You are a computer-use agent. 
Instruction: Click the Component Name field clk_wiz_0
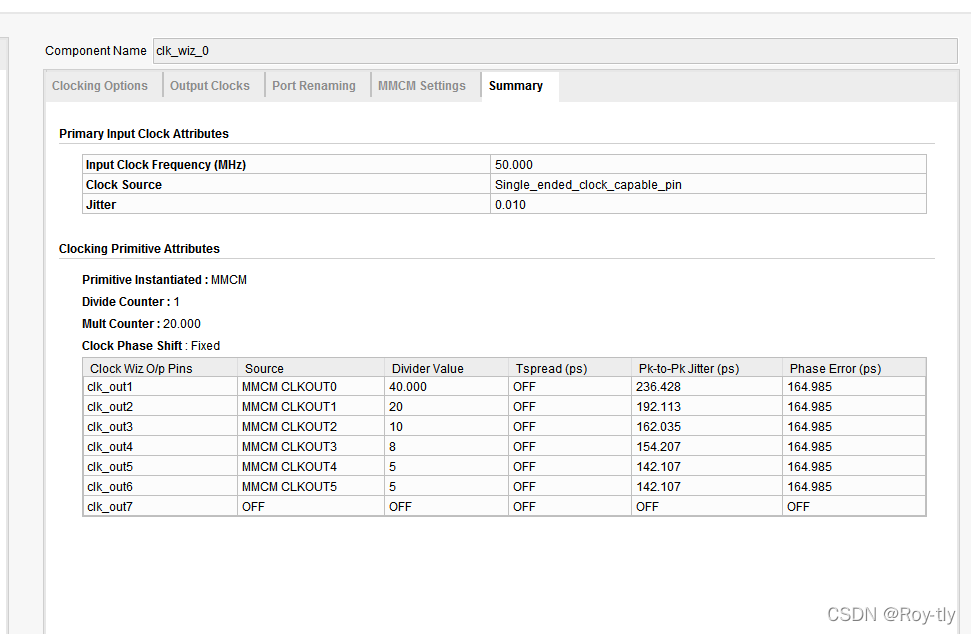click(x=555, y=51)
